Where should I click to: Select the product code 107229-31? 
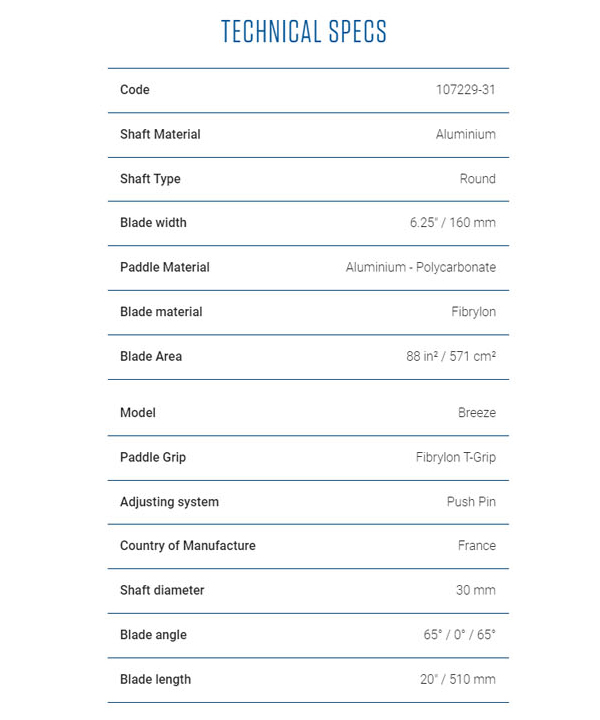(x=465, y=90)
